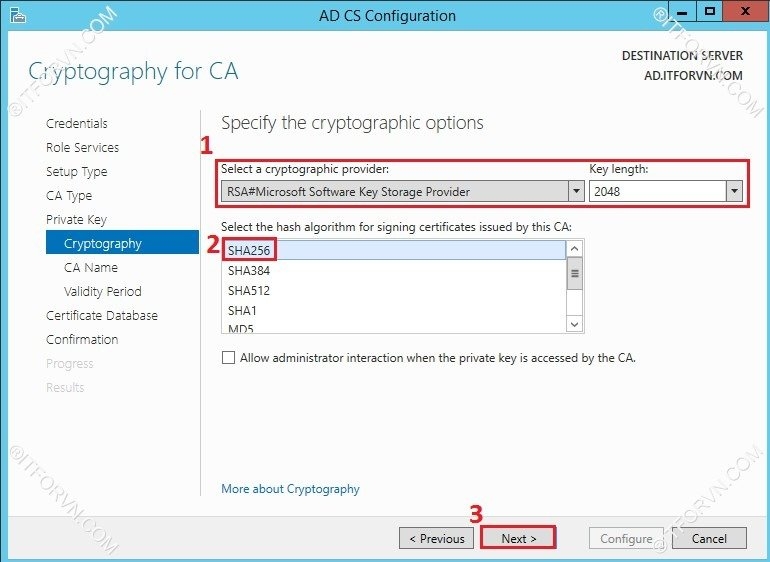Navigate to the CA Name step
The width and height of the screenshot is (770, 562).
pos(91,268)
